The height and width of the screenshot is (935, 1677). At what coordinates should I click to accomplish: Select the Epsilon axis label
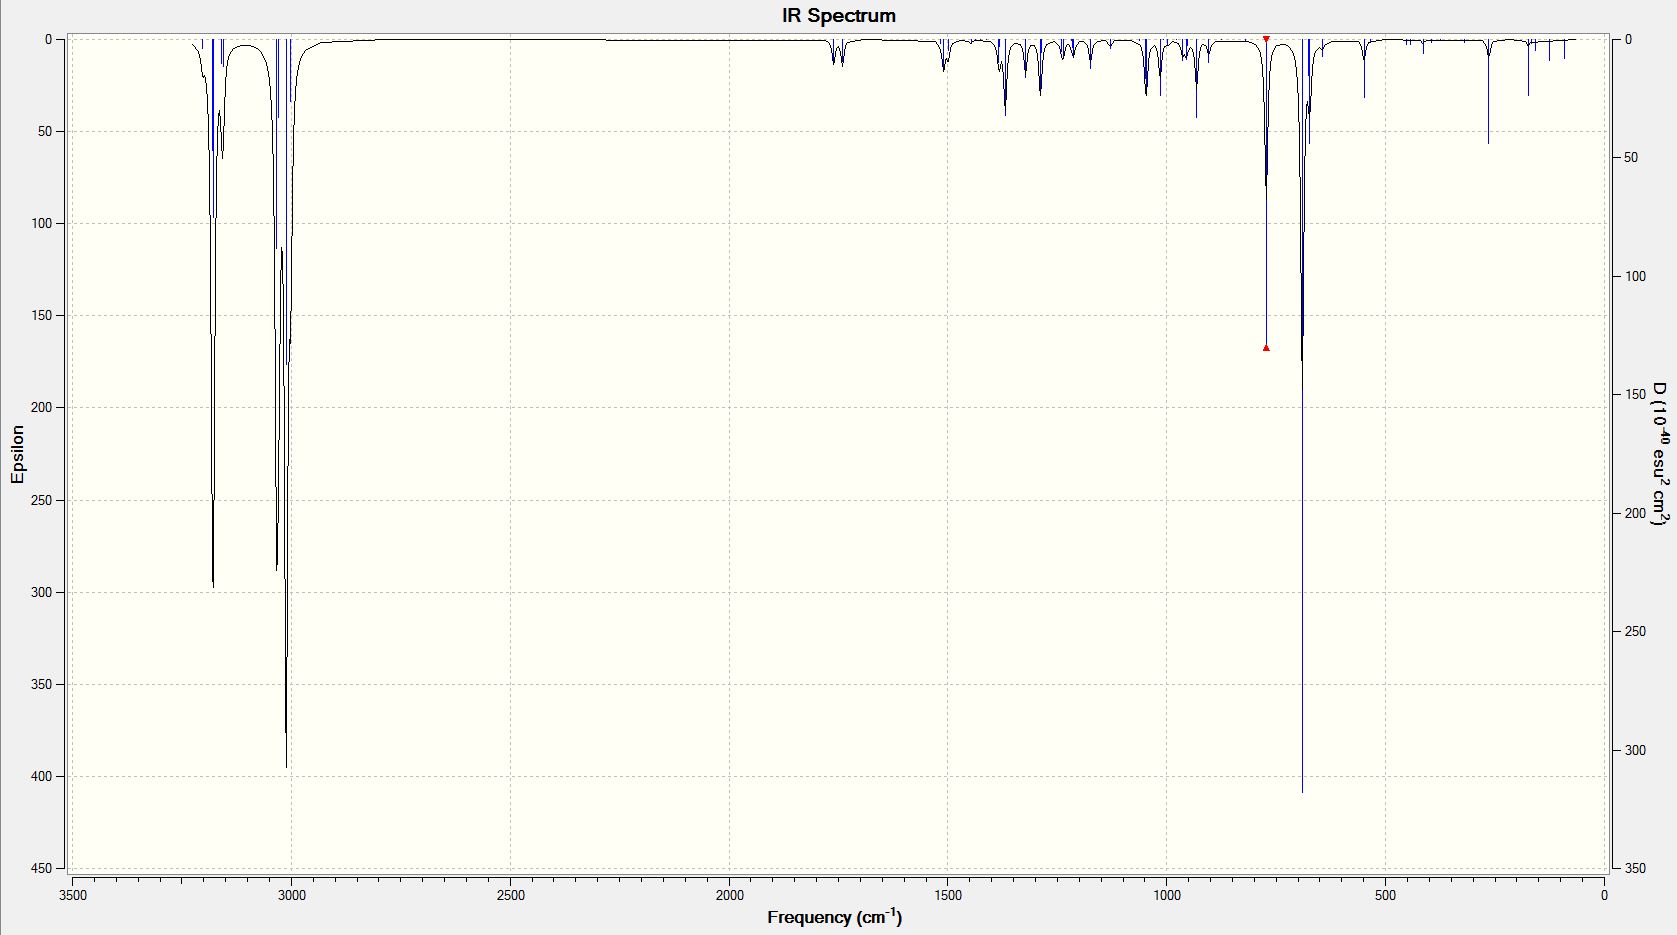(x=17, y=454)
